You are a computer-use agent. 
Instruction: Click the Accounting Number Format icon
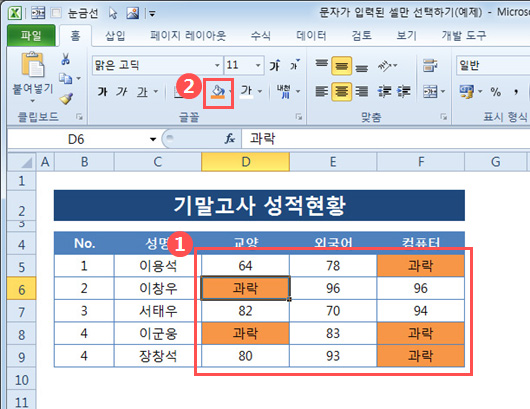466,91
